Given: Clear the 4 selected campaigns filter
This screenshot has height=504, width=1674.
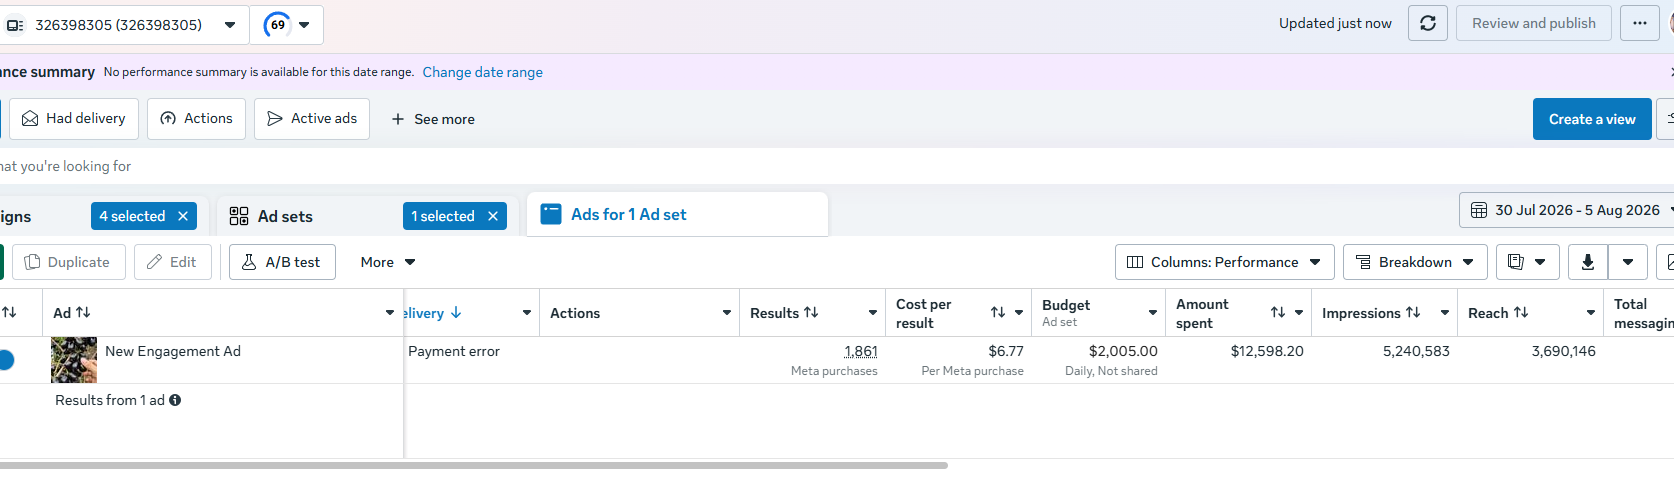Looking at the screenshot, I should [x=183, y=216].
